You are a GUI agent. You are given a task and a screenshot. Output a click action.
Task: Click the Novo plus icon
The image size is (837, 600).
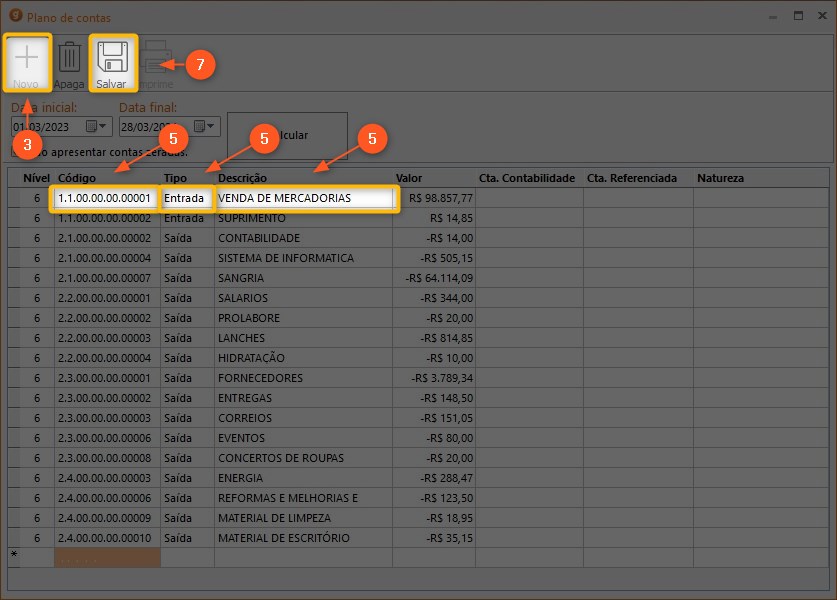[x=27, y=58]
